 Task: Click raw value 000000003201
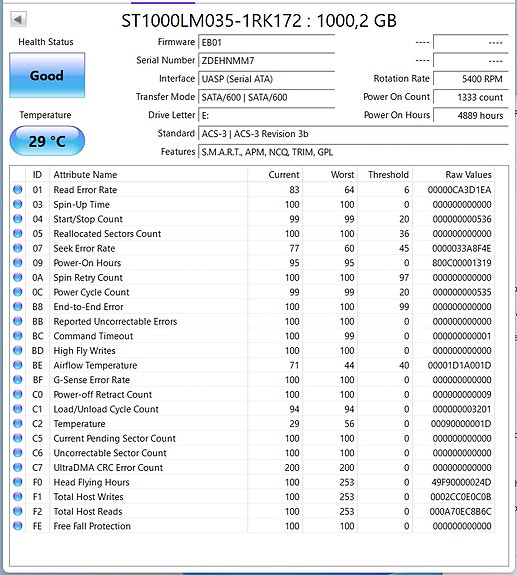click(x=462, y=409)
